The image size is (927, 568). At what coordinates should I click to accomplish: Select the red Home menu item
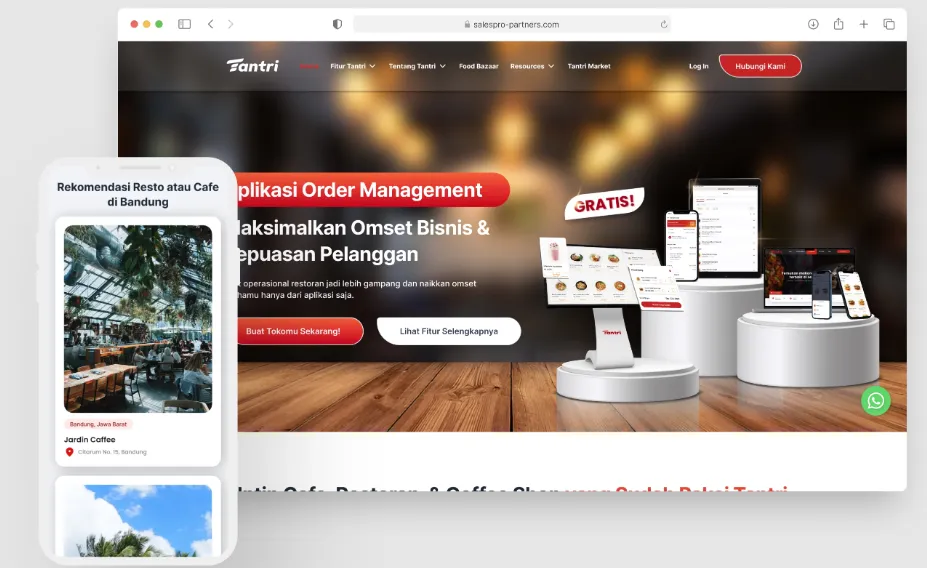click(x=309, y=66)
